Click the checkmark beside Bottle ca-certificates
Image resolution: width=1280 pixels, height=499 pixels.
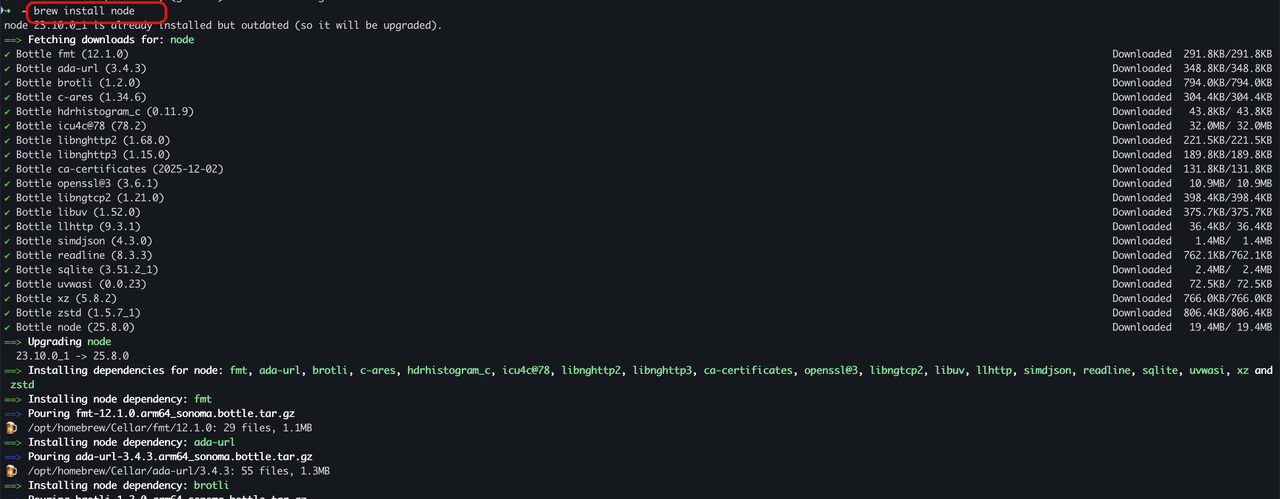[7, 169]
